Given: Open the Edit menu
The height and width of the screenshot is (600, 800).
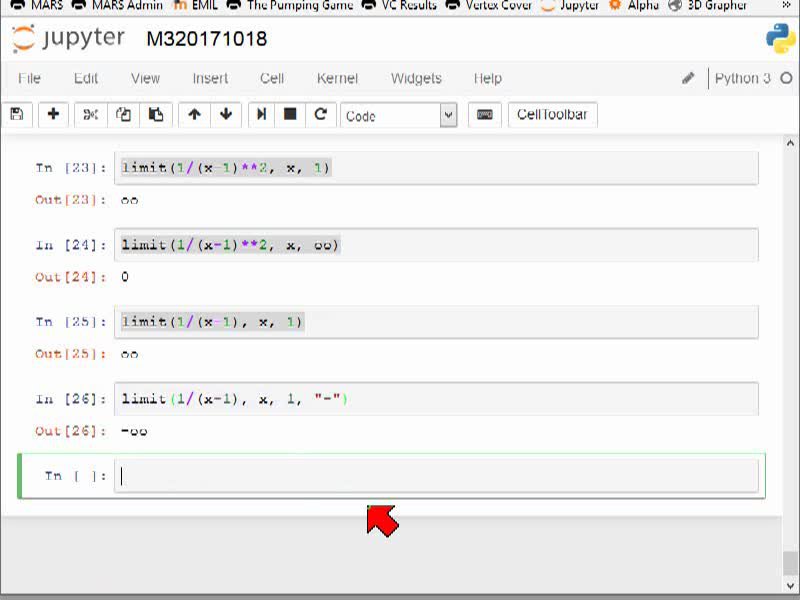Looking at the screenshot, I should click(x=85, y=78).
